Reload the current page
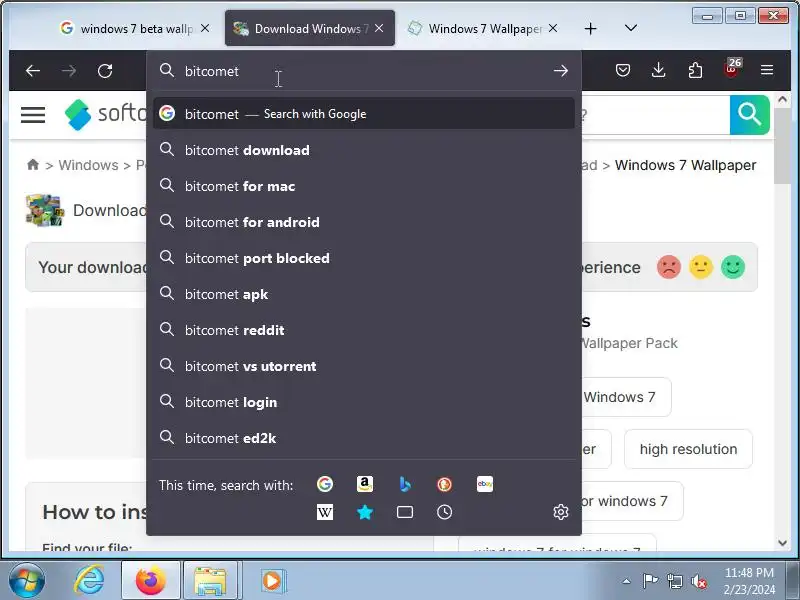 point(105,71)
